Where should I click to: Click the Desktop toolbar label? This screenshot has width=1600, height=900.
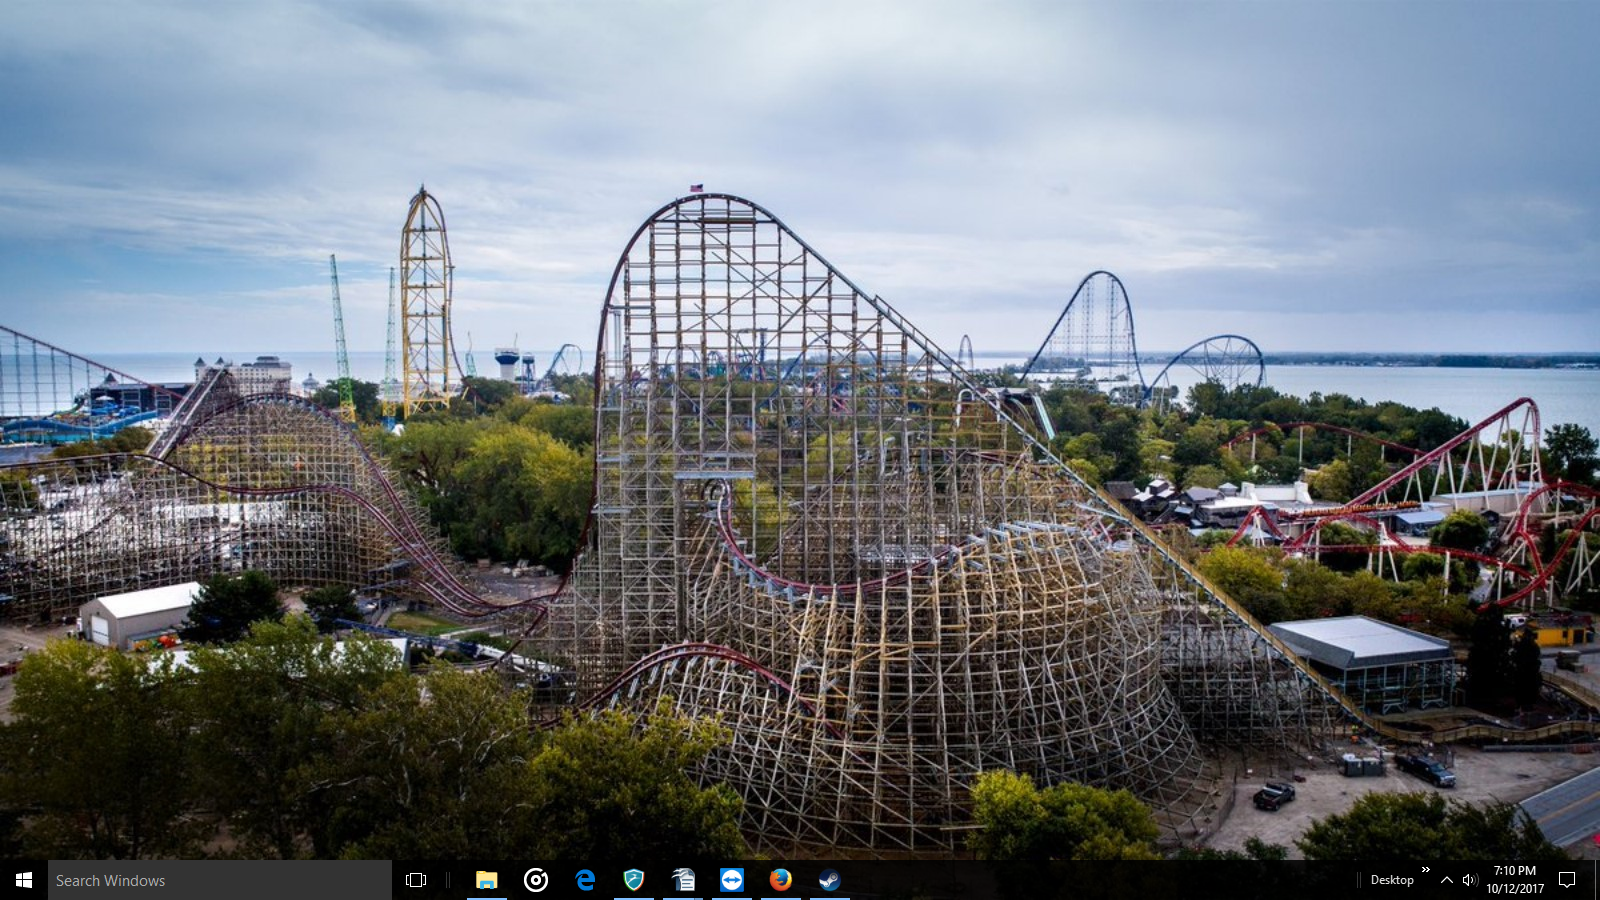point(1391,880)
